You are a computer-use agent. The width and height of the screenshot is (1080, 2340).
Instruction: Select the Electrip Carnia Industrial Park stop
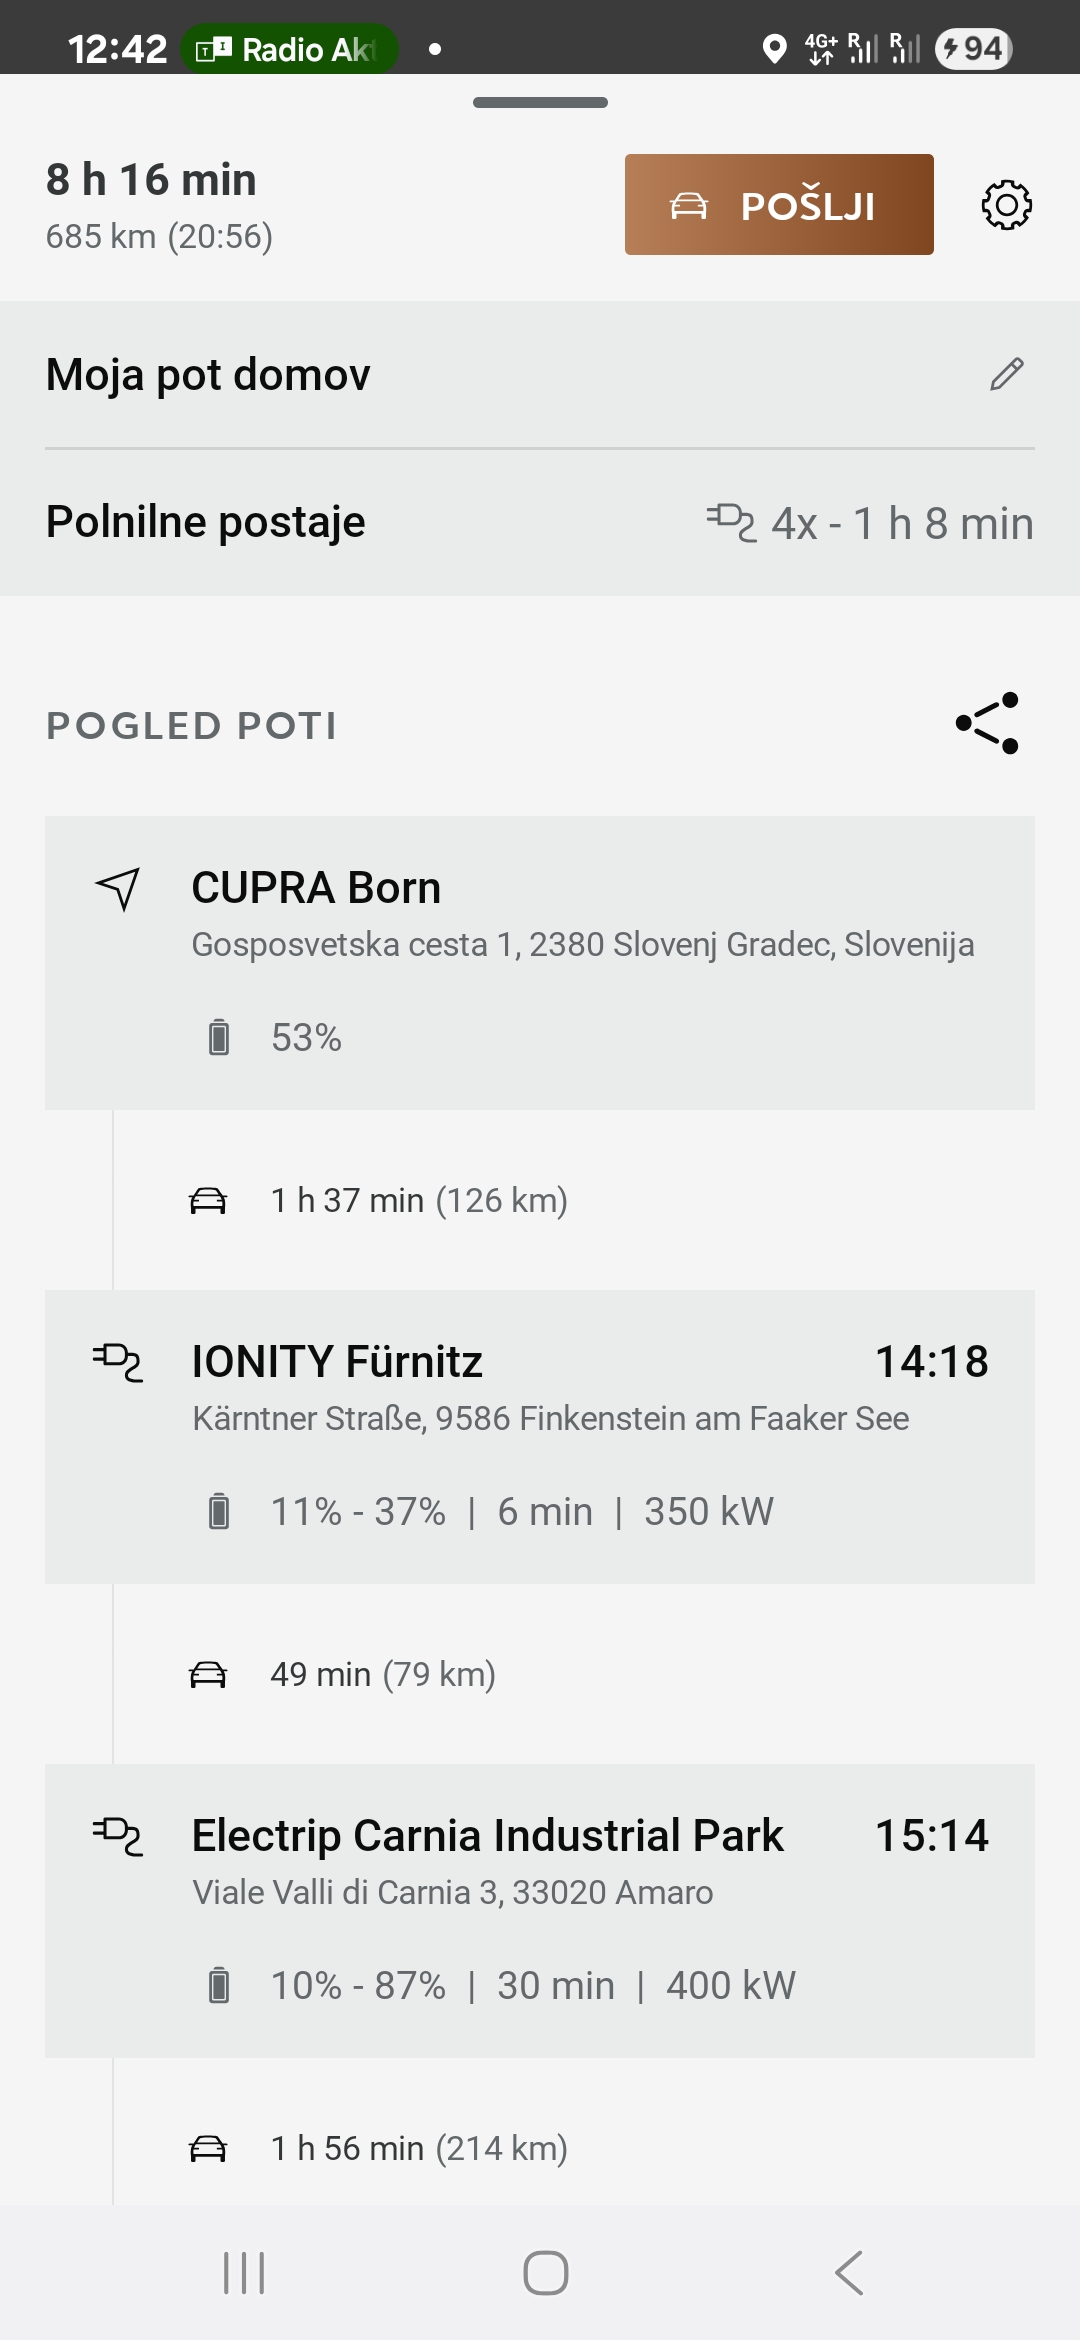pyautogui.click(x=540, y=1910)
